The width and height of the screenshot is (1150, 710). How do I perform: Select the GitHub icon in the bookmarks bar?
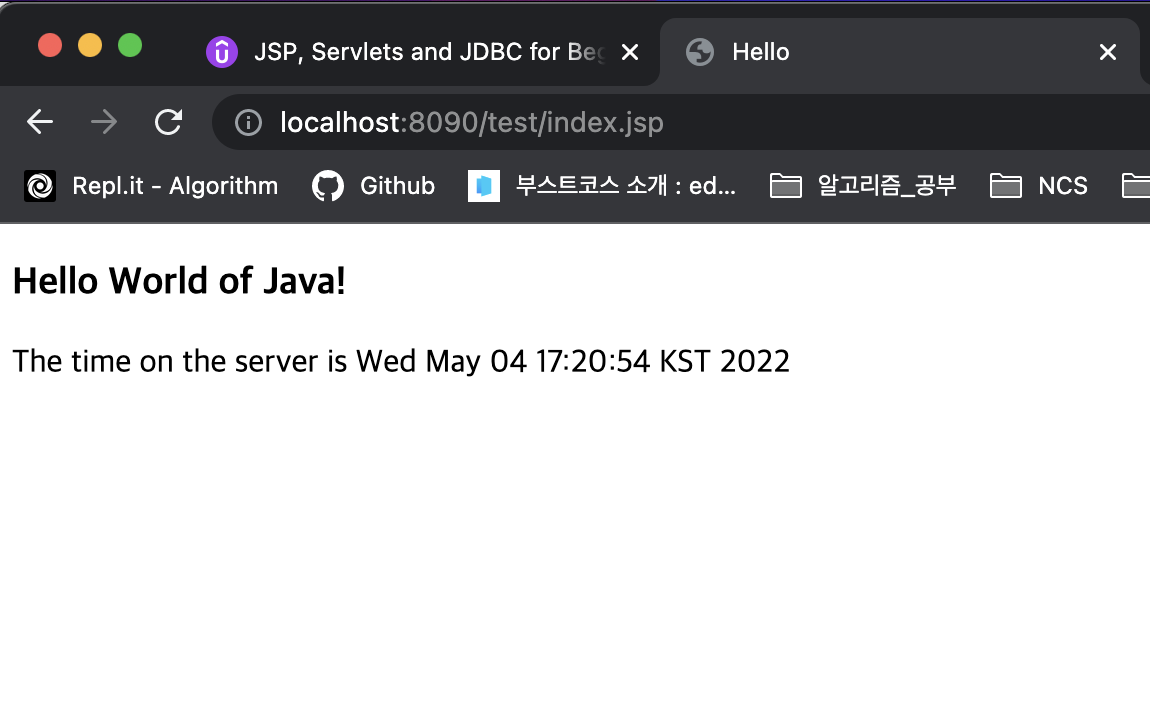tap(327, 185)
